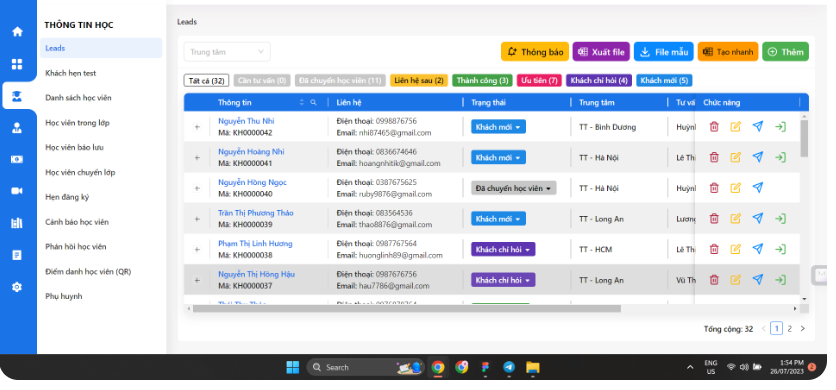This screenshot has width=836, height=390.
Task: Click green arrow icon for Nguyễn Thị Hồng Hậu
Action: point(780,280)
